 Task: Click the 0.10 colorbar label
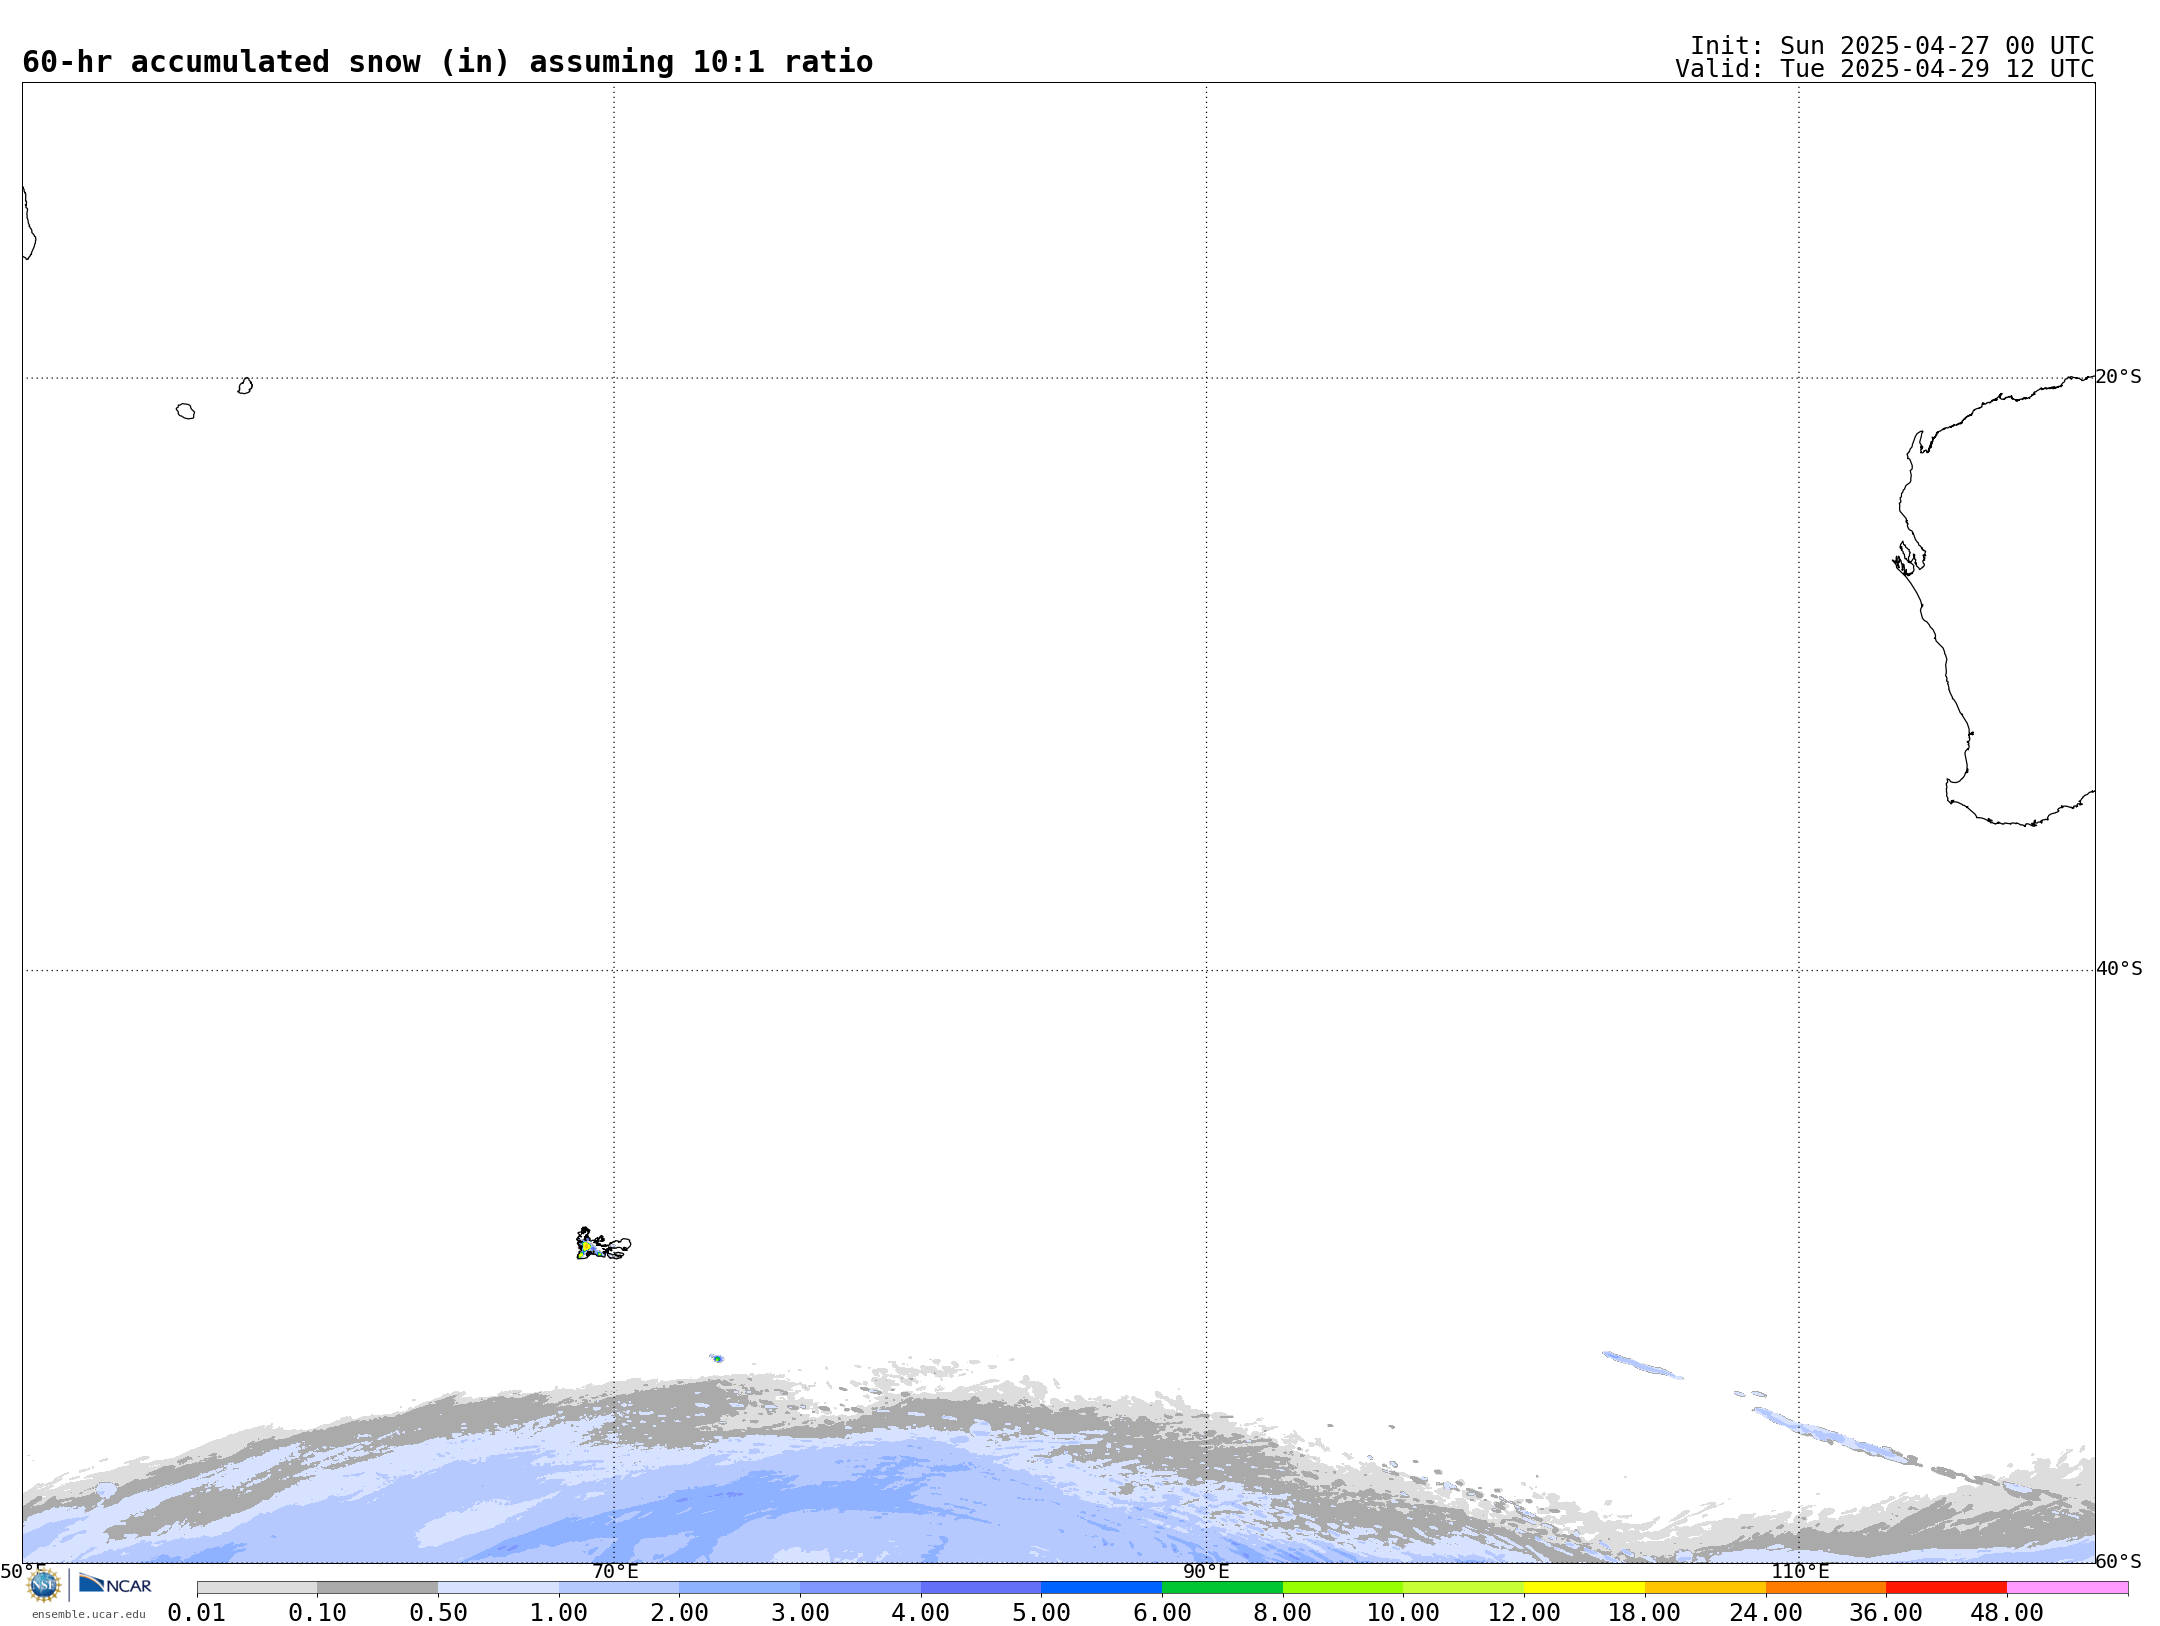317,1613
